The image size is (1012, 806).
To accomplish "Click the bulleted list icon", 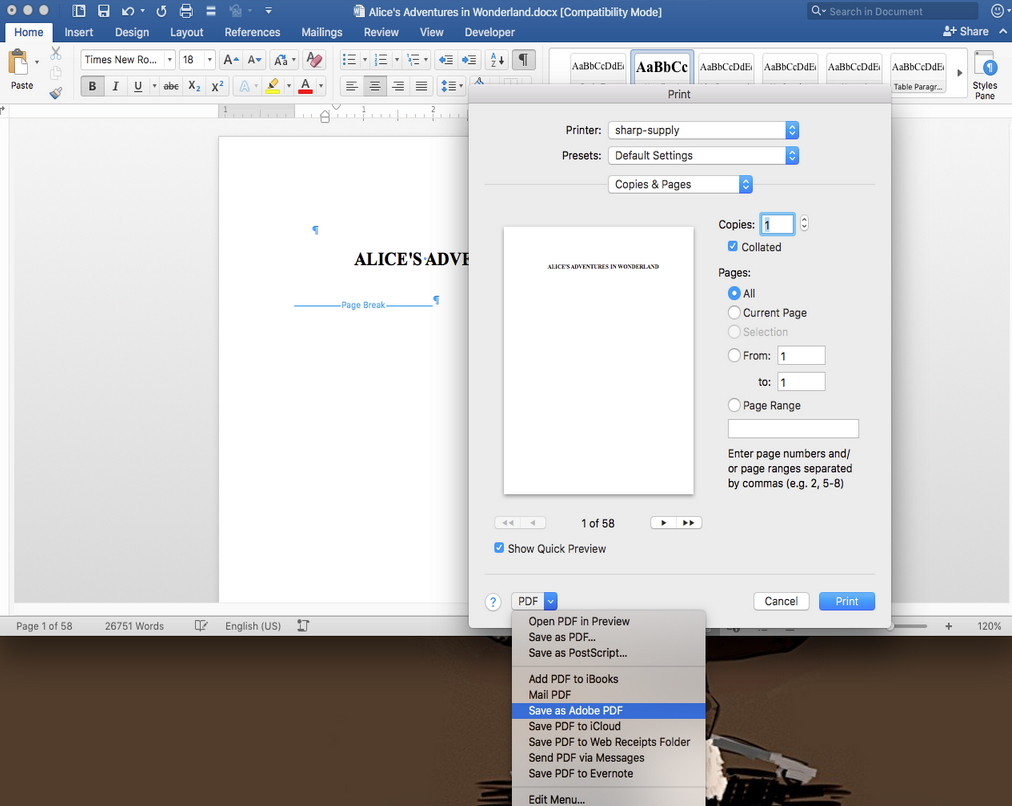I will 349,60.
